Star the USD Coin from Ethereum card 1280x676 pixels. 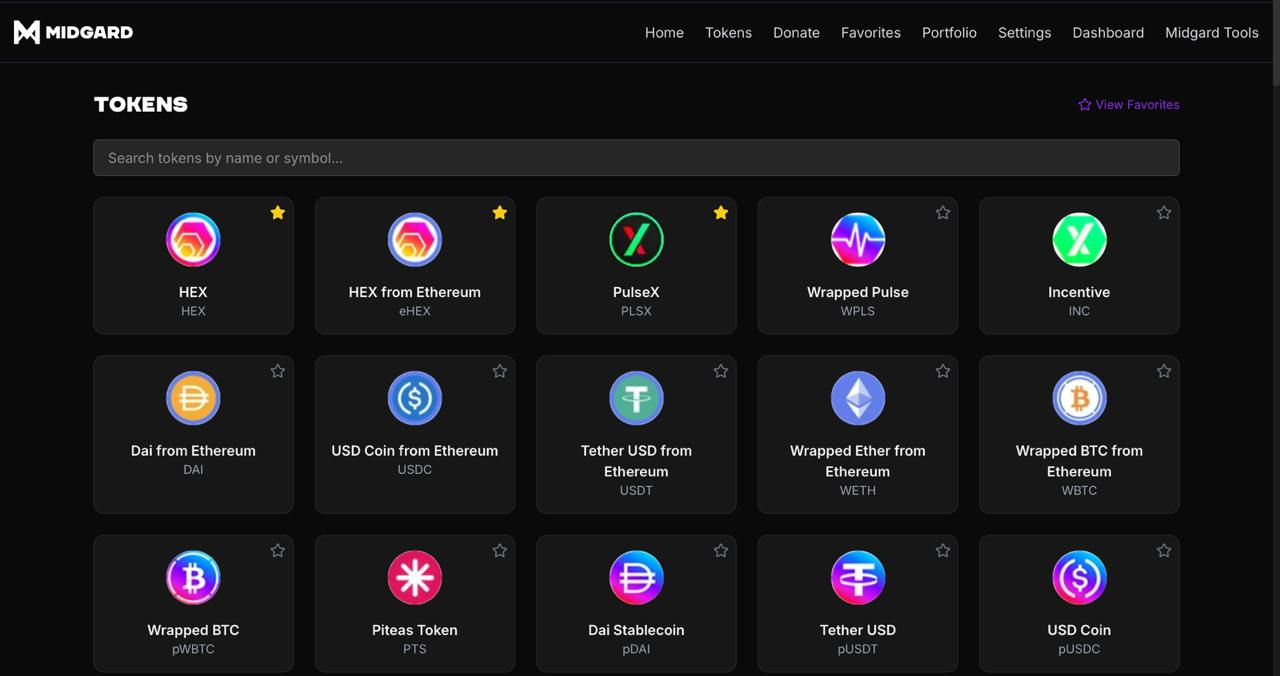(500, 371)
